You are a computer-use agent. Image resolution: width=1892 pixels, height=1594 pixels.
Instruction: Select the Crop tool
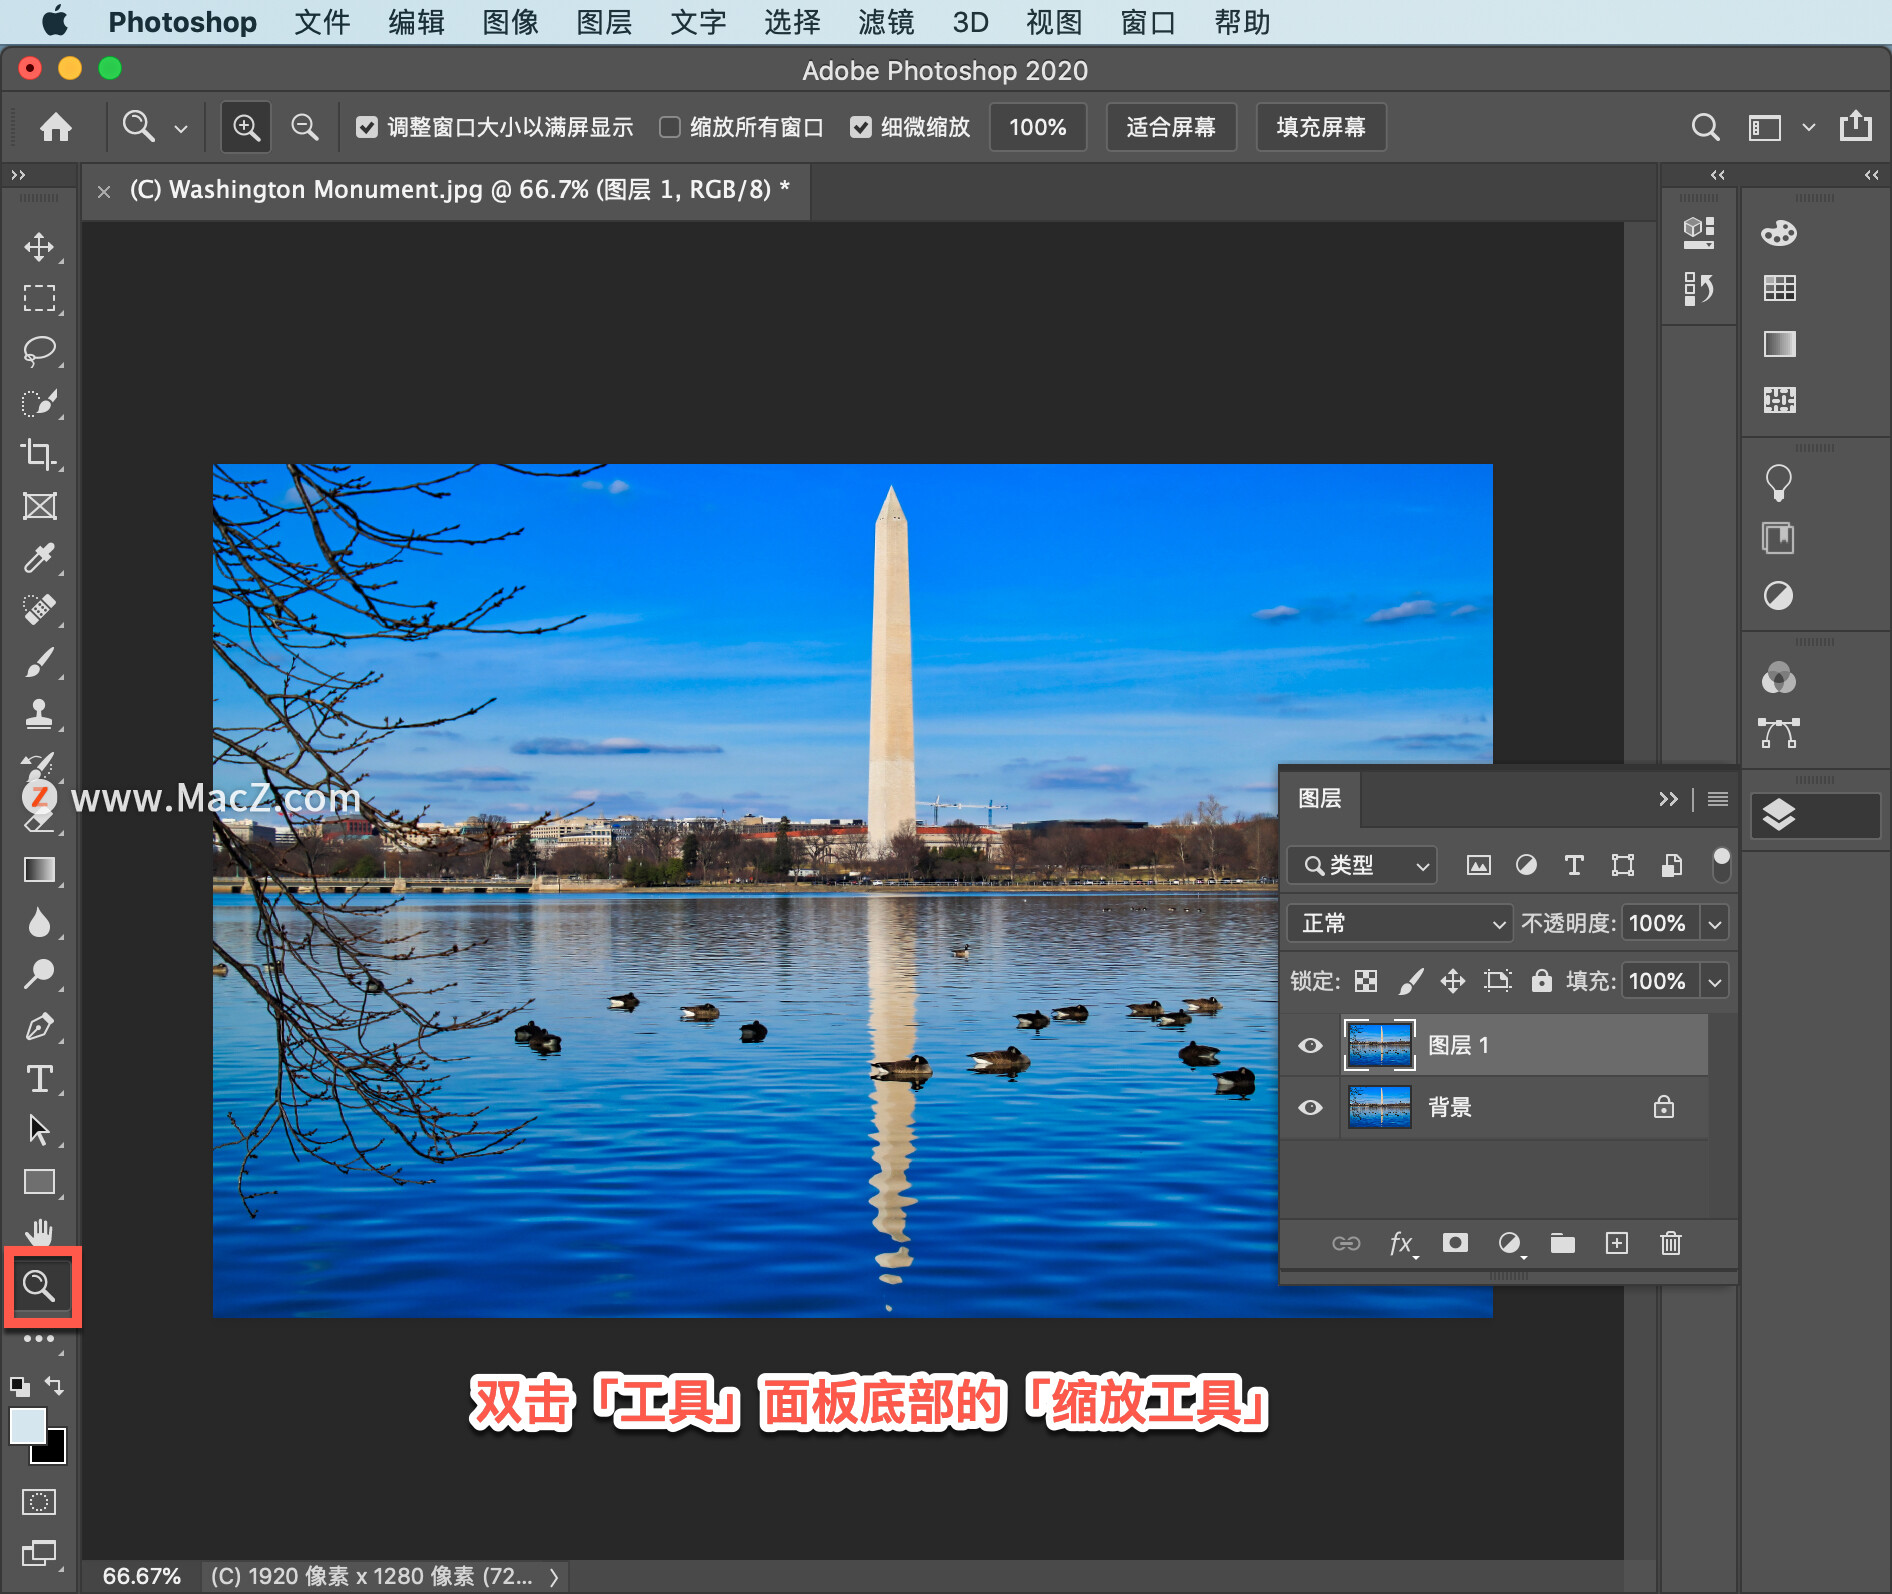(39, 455)
